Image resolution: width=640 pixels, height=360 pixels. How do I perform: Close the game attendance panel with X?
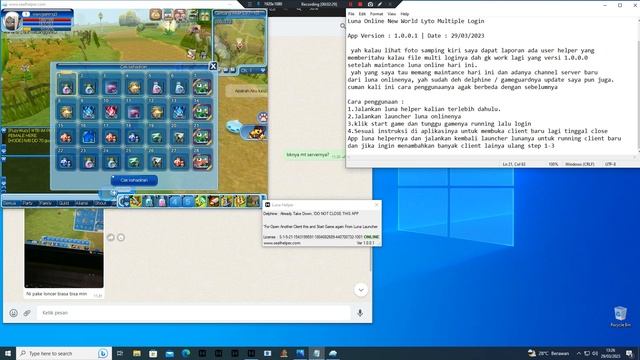213,66
